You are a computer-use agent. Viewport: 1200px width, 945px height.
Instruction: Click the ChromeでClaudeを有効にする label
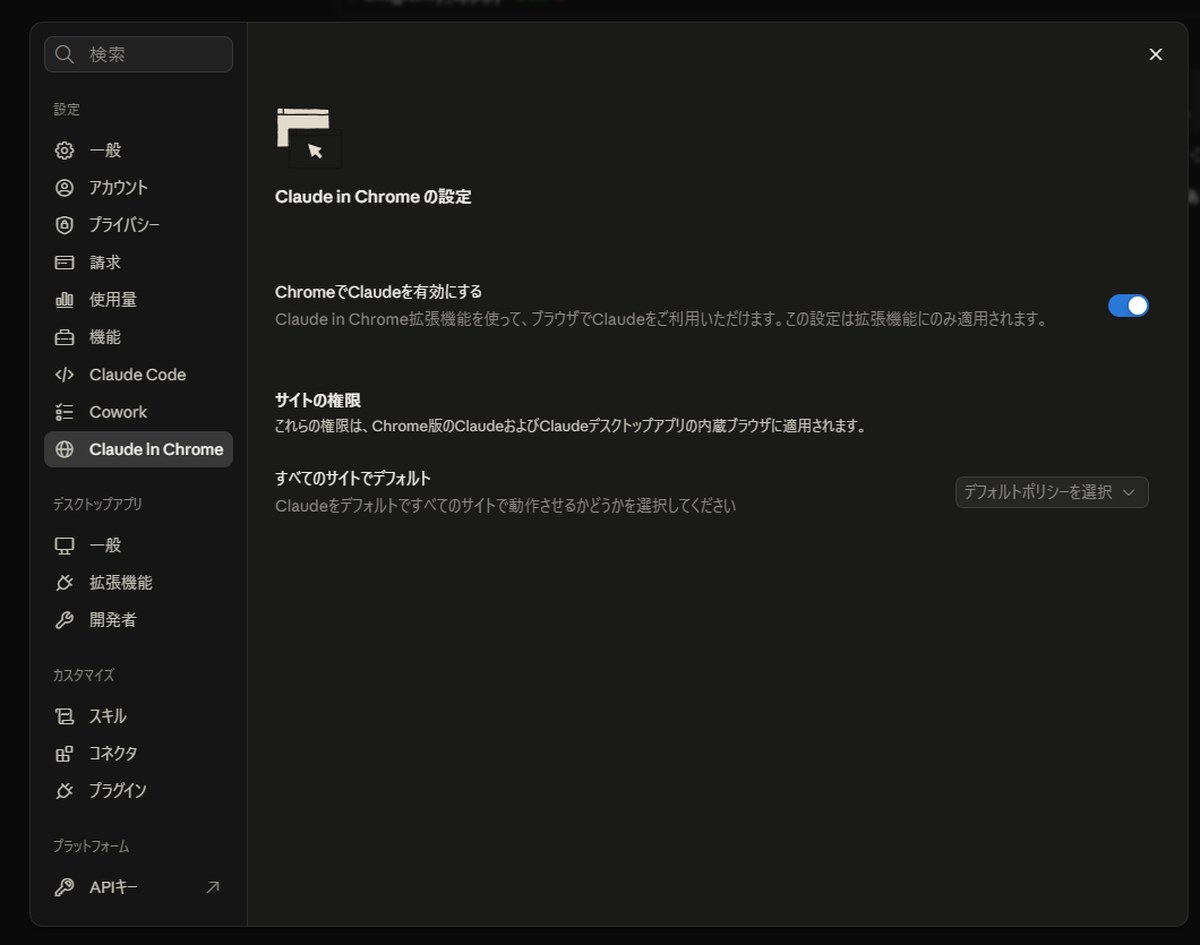point(378,292)
